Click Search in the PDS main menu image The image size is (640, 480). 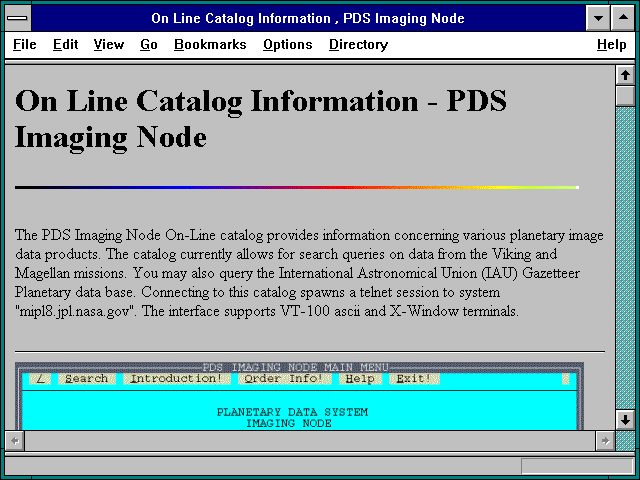click(x=87, y=379)
